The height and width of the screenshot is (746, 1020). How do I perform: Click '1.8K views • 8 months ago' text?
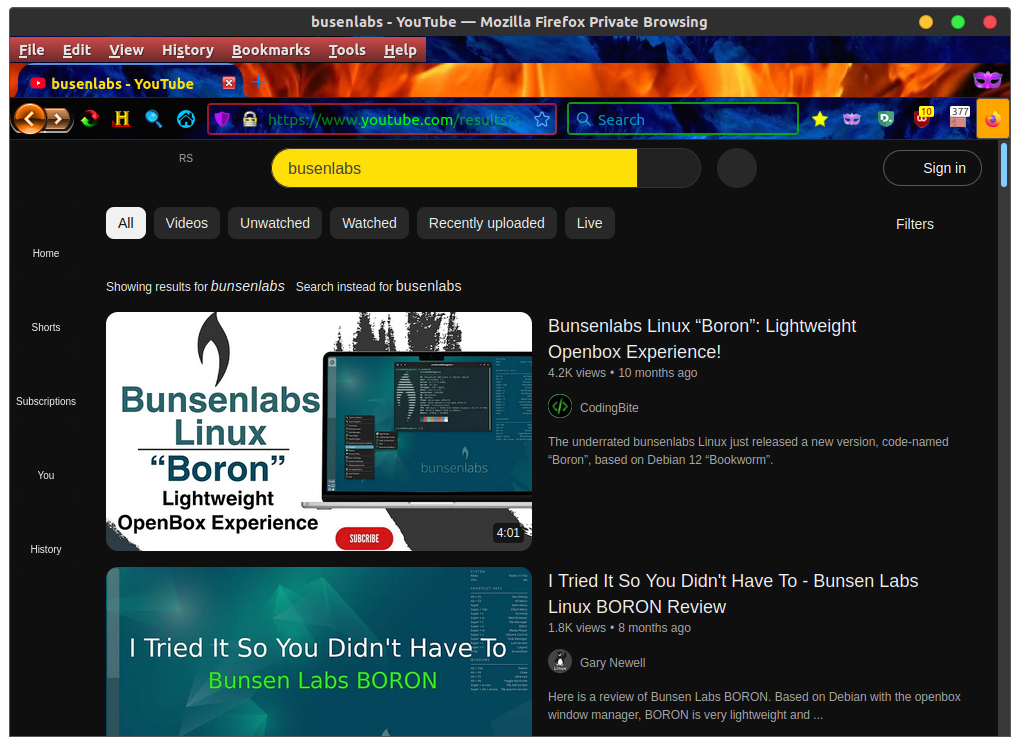point(619,628)
